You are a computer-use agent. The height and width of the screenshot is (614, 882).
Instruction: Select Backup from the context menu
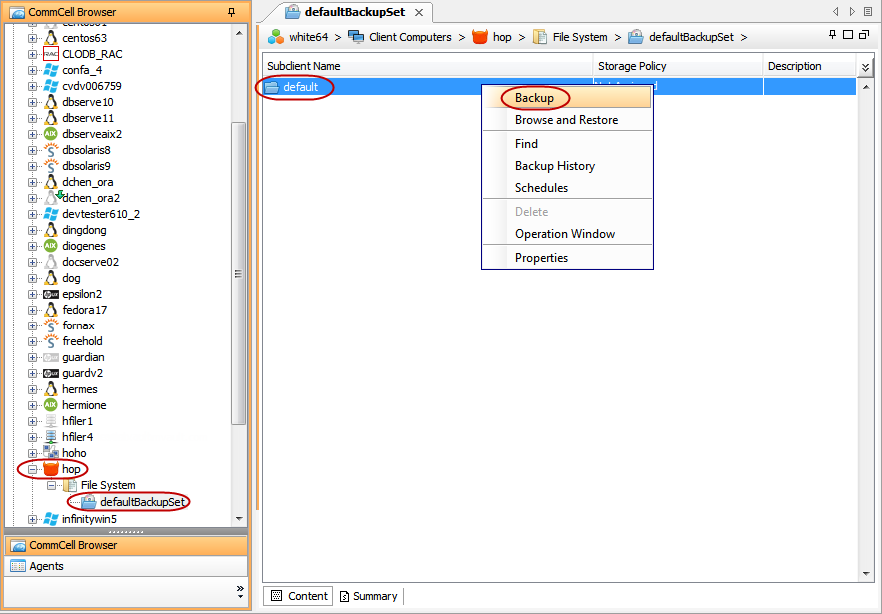point(535,98)
